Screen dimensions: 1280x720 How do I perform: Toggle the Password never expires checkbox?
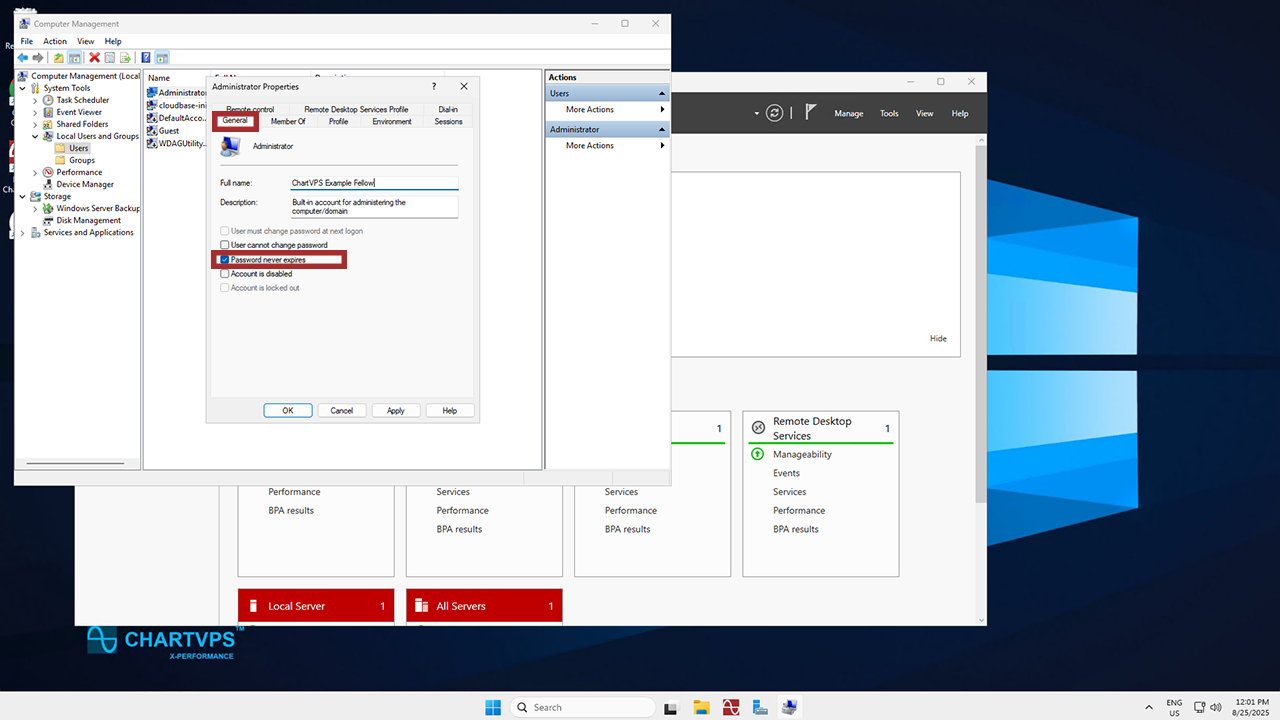225,260
